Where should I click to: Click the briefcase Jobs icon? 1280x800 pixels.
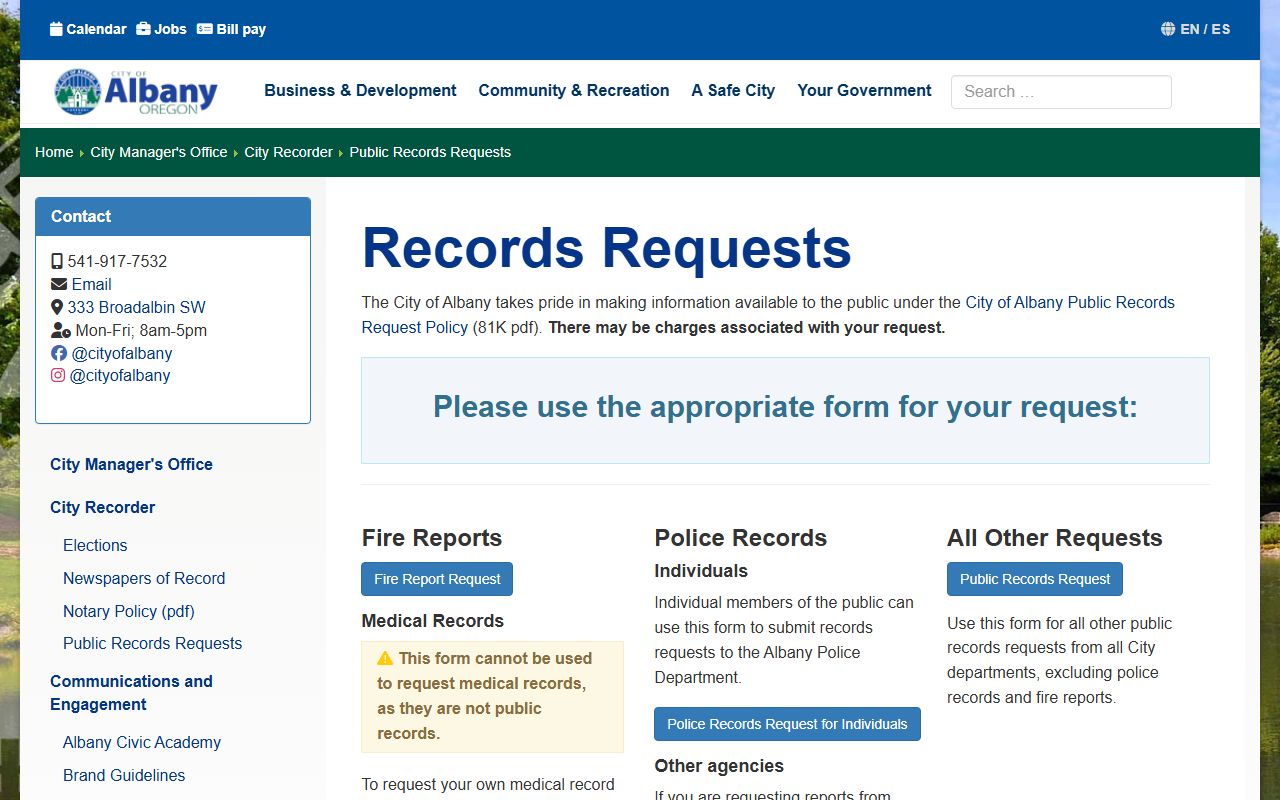pos(143,29)
